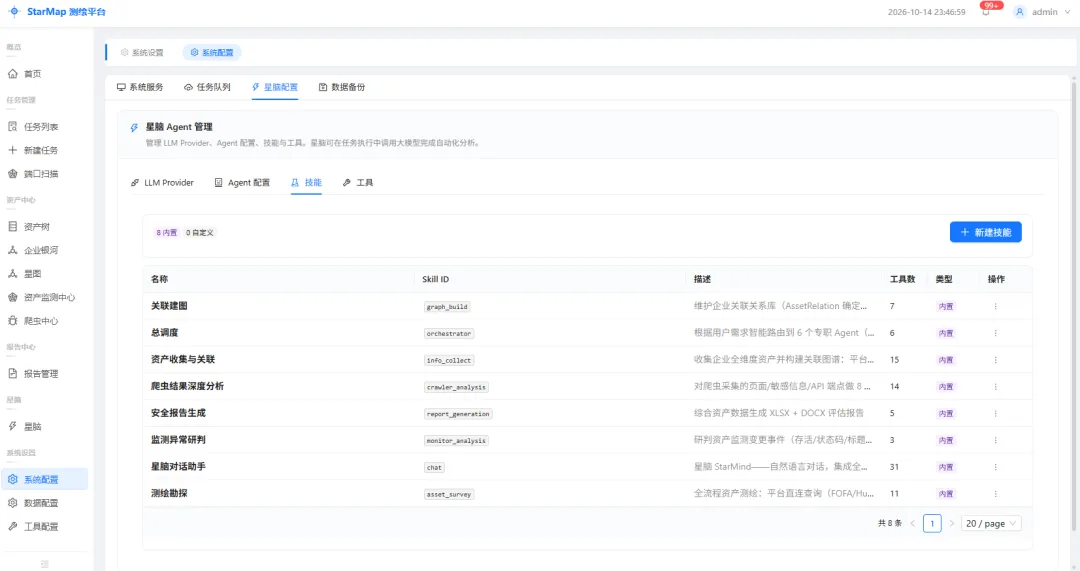The image size is (1080, 571).
Task: Switch to the 数据备份 tab
Action: coord(342,87)
